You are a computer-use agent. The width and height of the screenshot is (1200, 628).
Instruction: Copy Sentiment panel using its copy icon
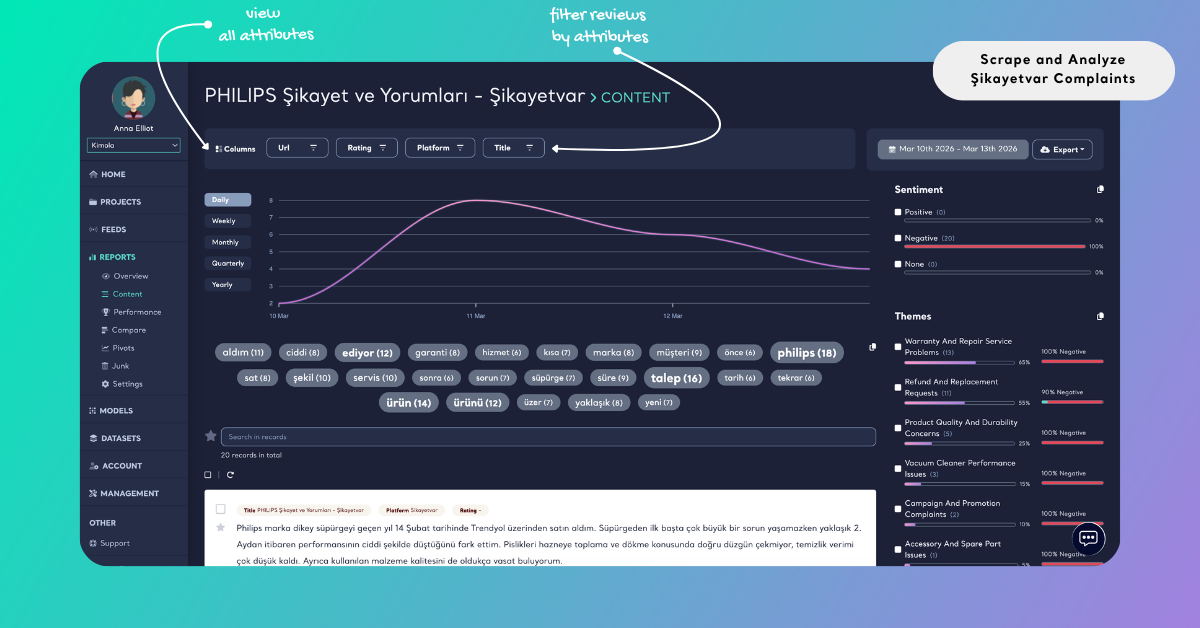tap(1100, 189)
